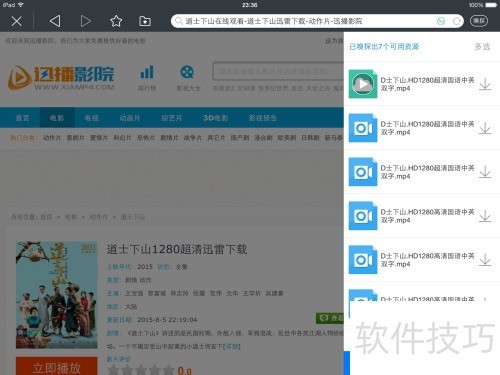500x375 pixels.
Task: Reload the page with refresh icon
Action: click(x=457, y=21)
